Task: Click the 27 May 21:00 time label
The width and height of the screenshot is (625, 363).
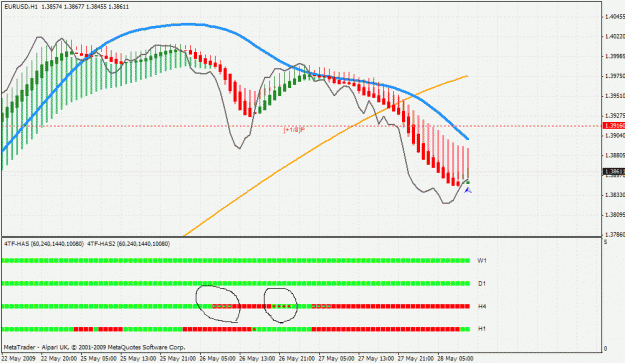Action: tap(415, 358)
